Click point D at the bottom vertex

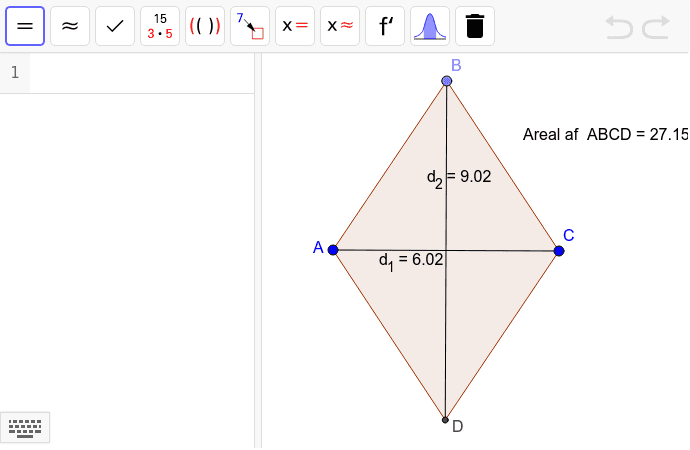[x=445, y=420]
